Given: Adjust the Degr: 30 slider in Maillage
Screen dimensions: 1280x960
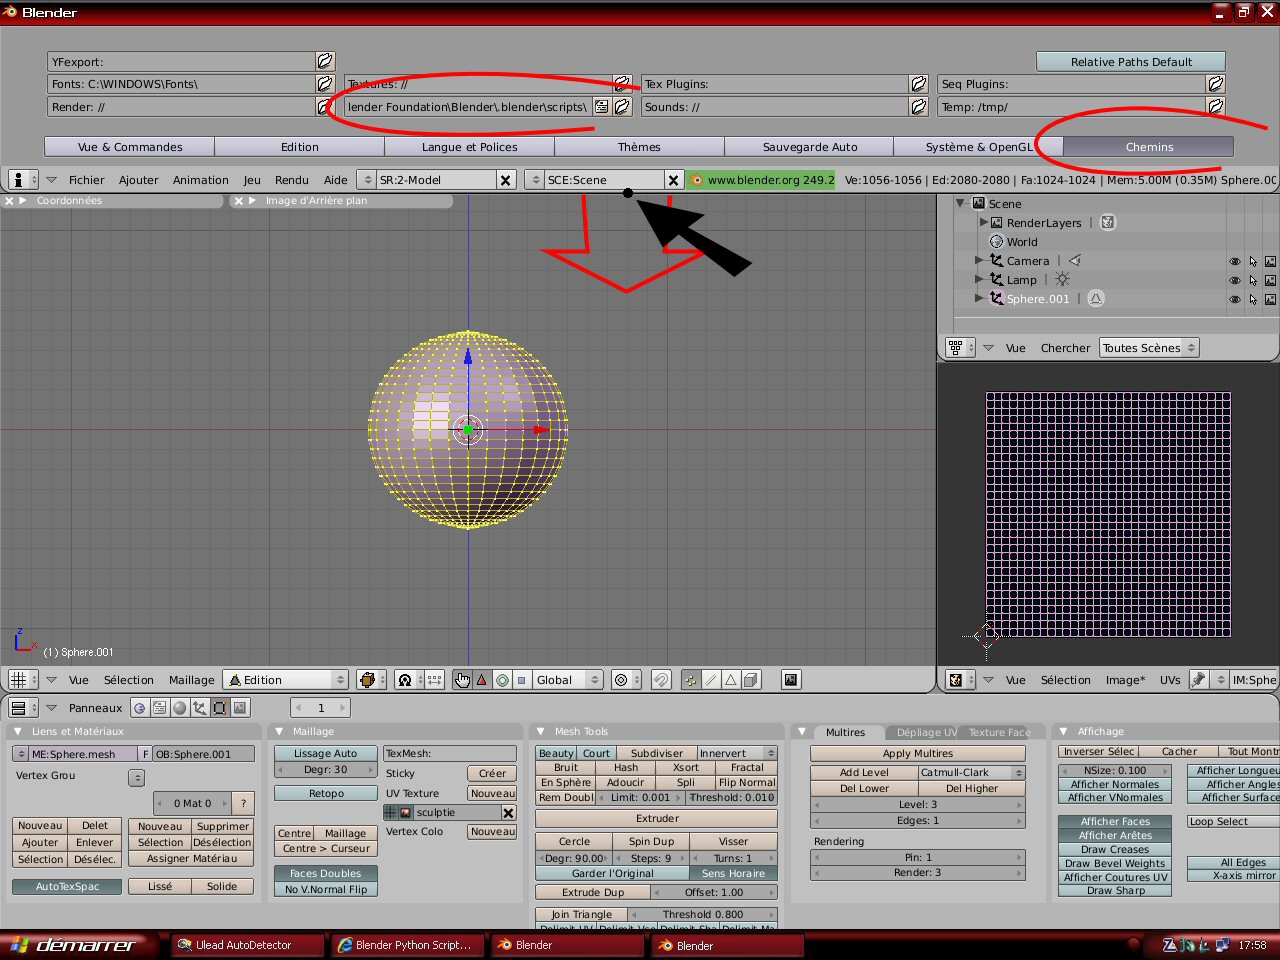Looking at the screenshot, I should 325,770.
